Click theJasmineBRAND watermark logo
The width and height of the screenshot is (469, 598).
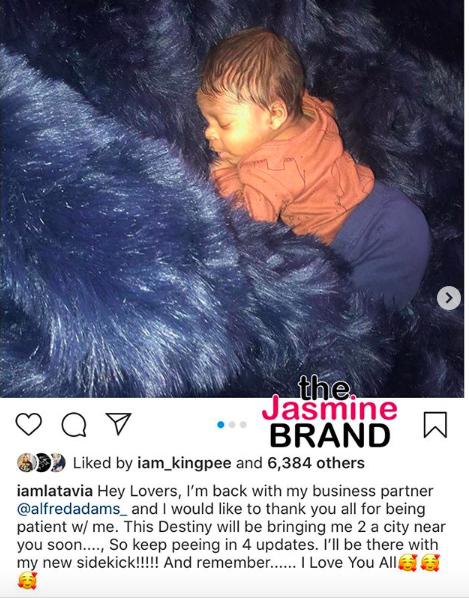(329, 412)
